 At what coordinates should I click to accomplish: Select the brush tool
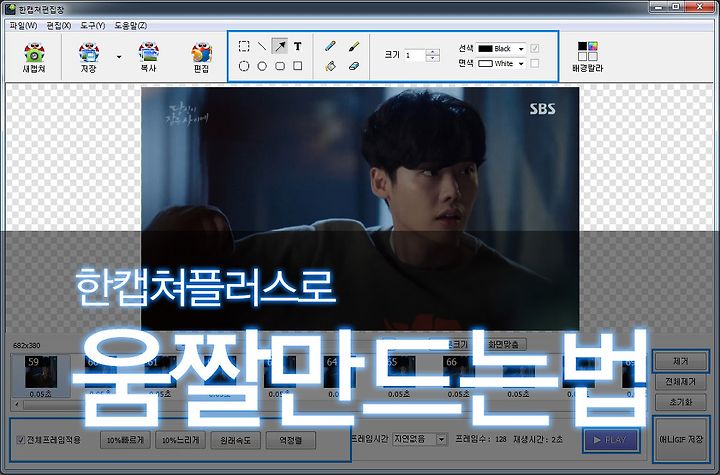354,46
